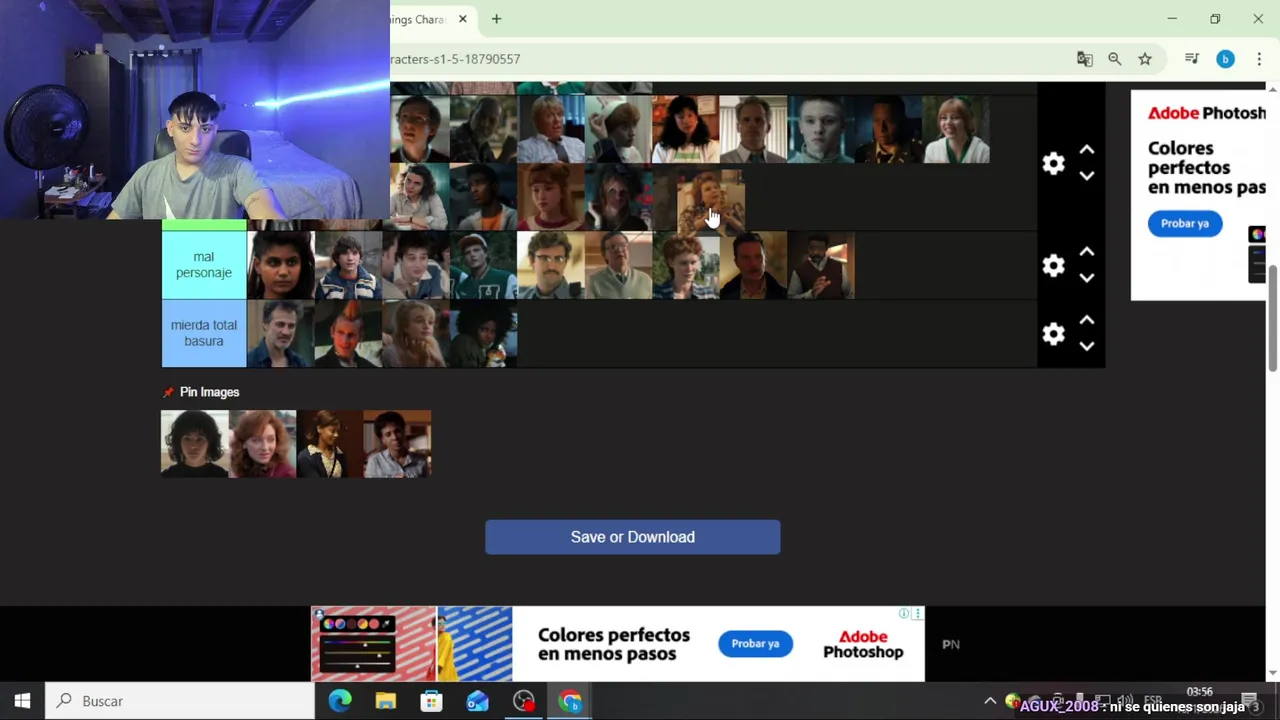1280x720 pixels.
Task: Select first character in 'mierda total basura' row
Action: click(281, 333)
